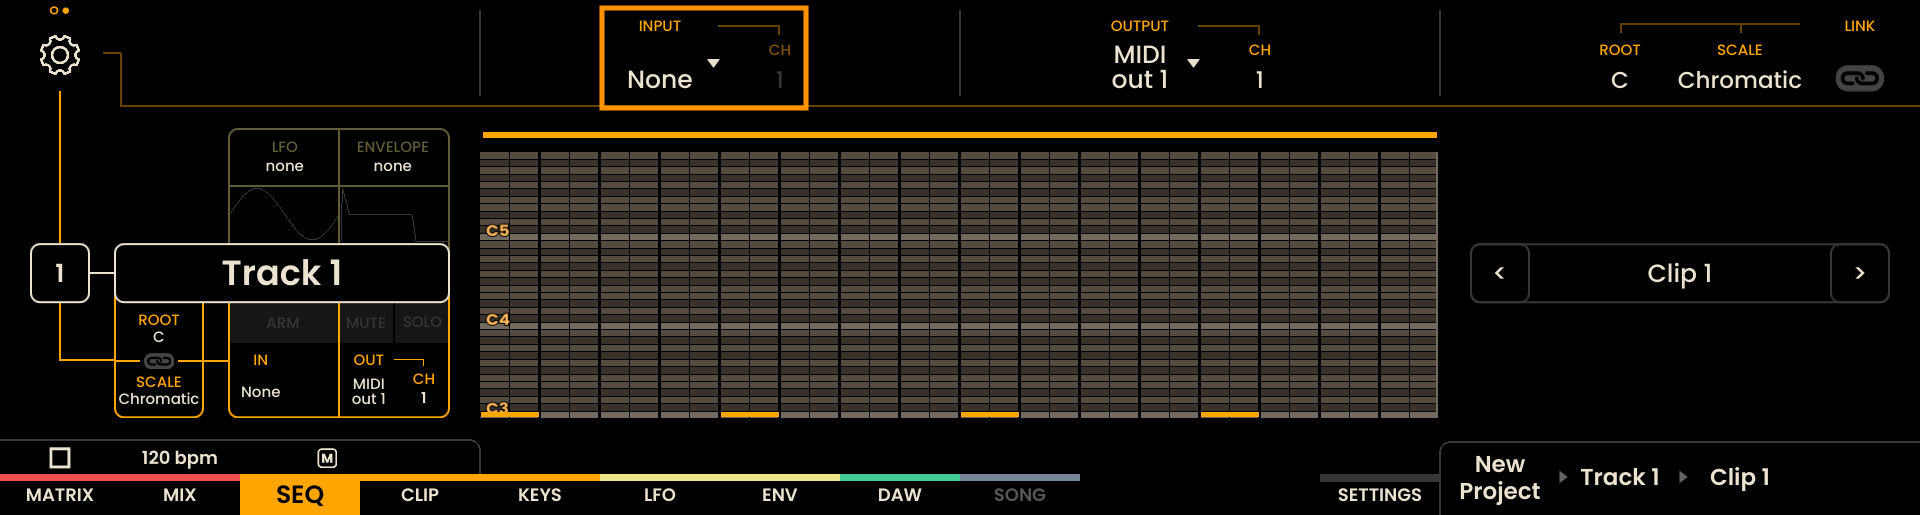Switch to the MIX tab
Viewport: 1920px width, 515px height.
click(180, 495)
